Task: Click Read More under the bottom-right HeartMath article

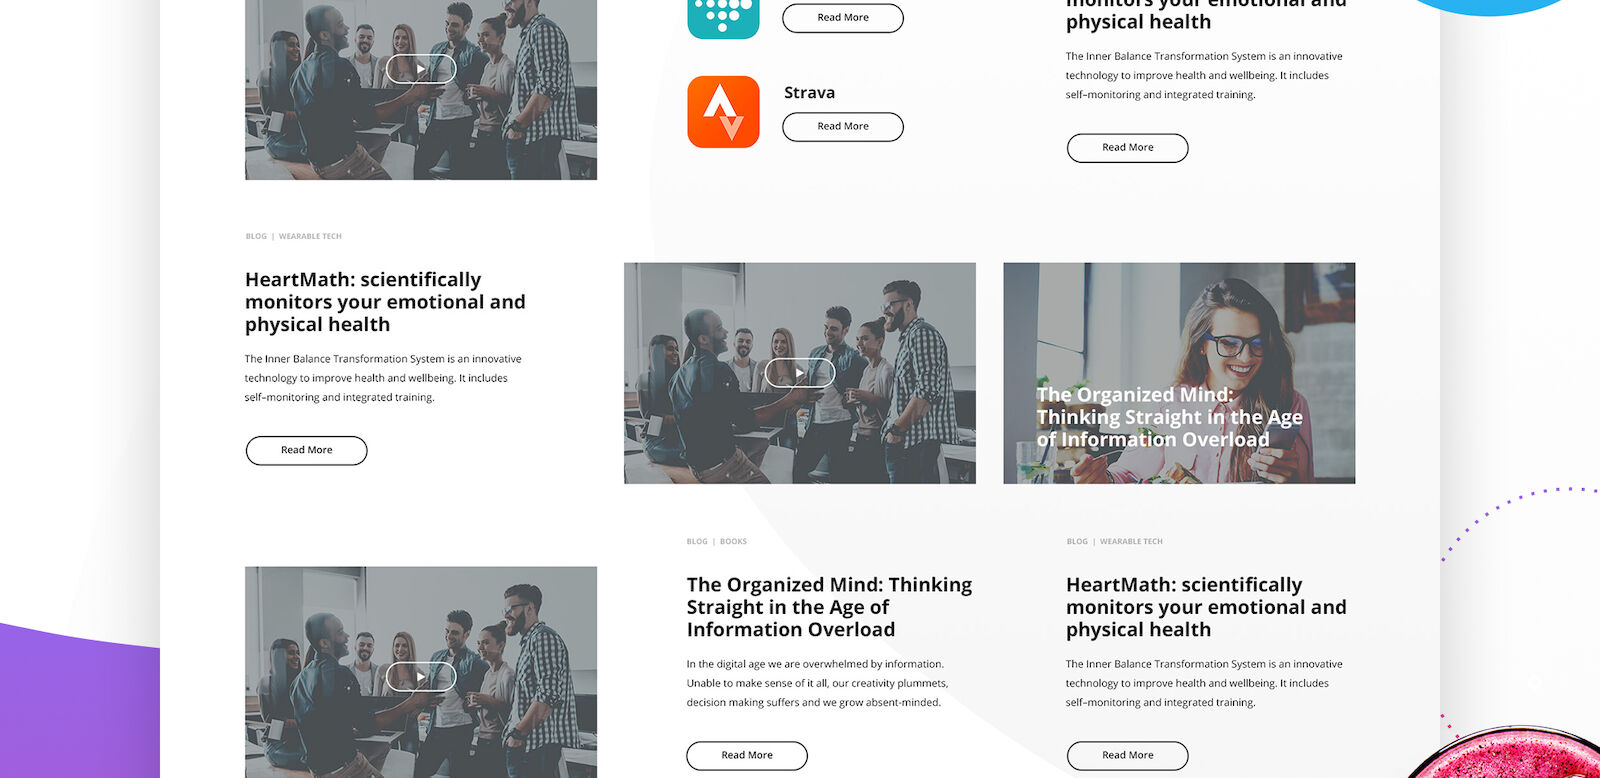Action: click(x=1128, y=756)
